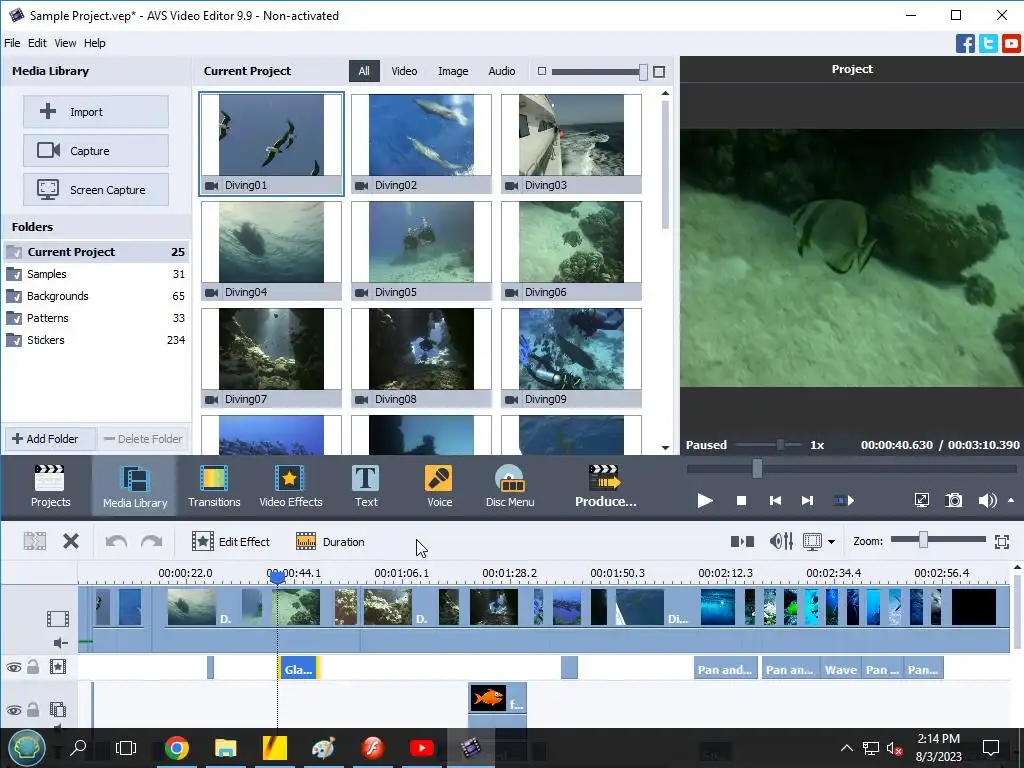Redo the last action

click(152, 541)
